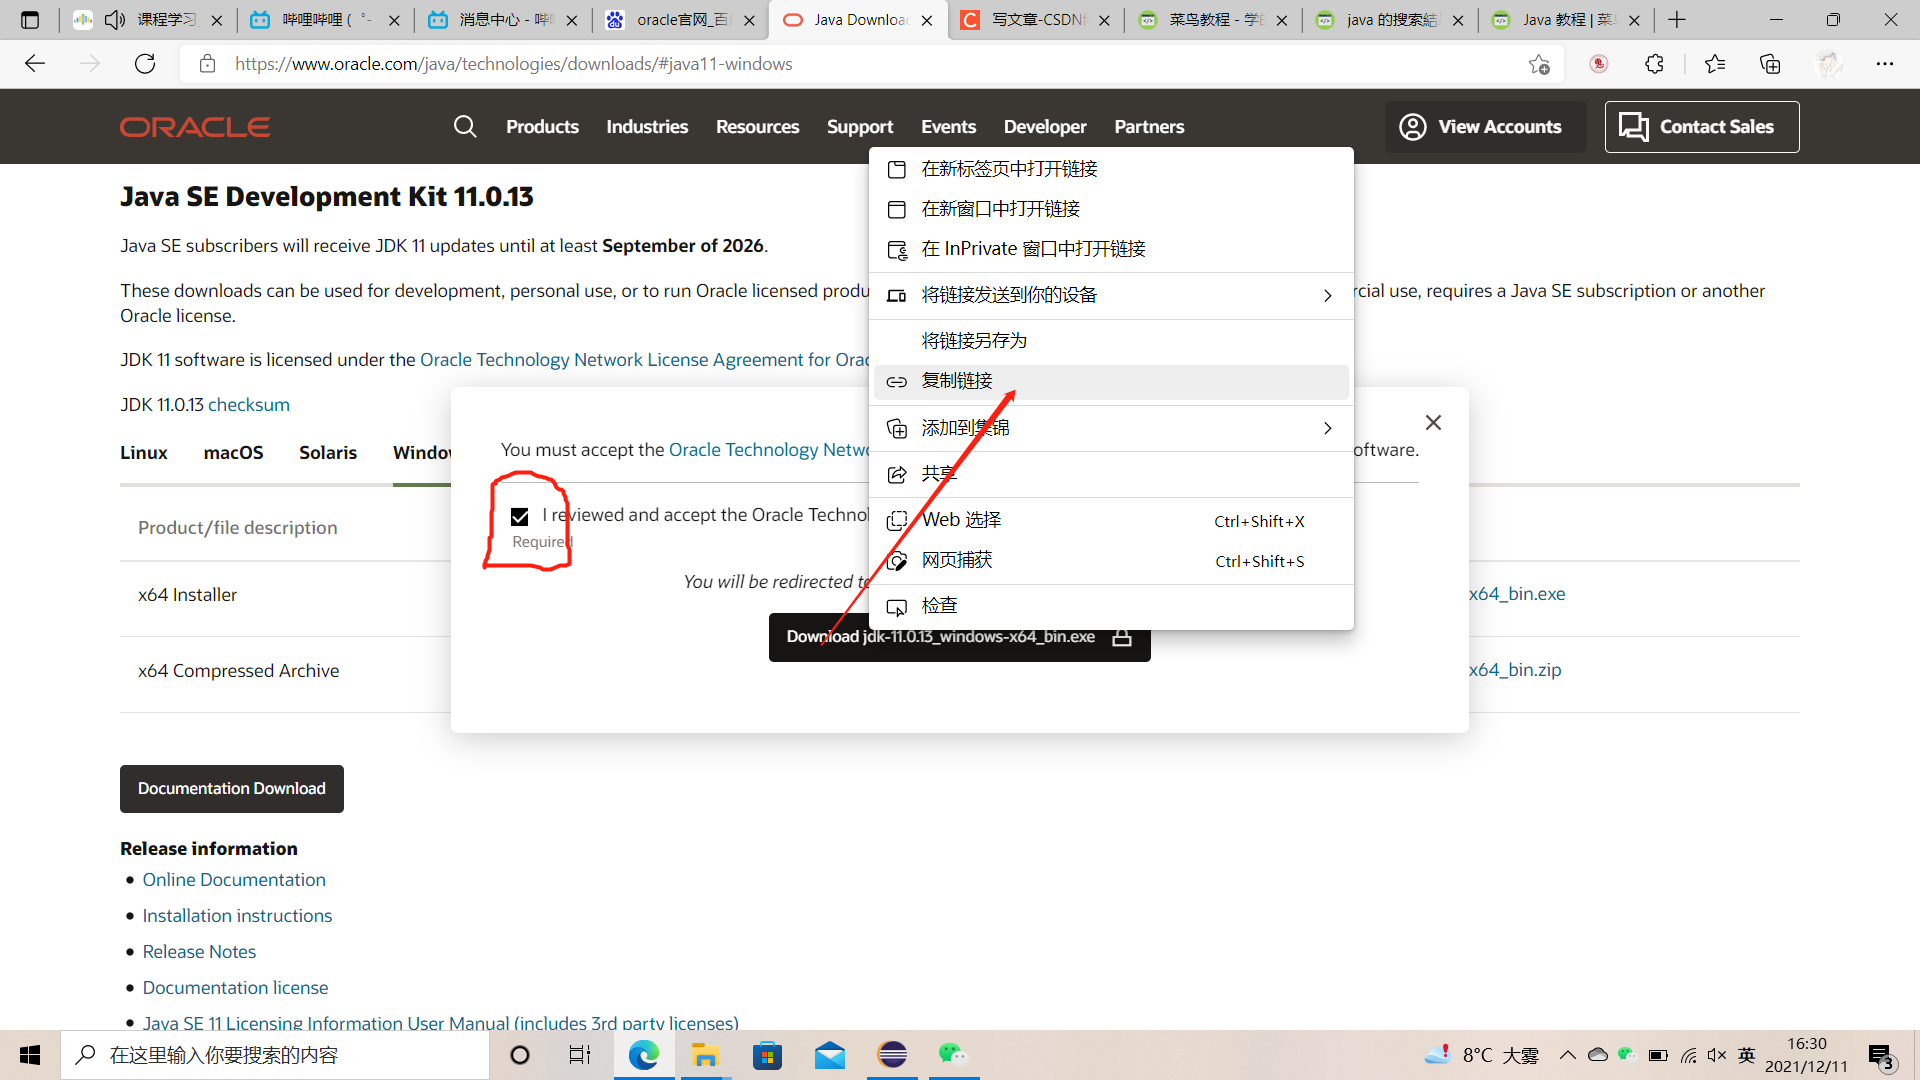Click the Wi-Fi icon in system tray
The height and width of the screenshot is (1080, 1920).
pos(1689,1055)
